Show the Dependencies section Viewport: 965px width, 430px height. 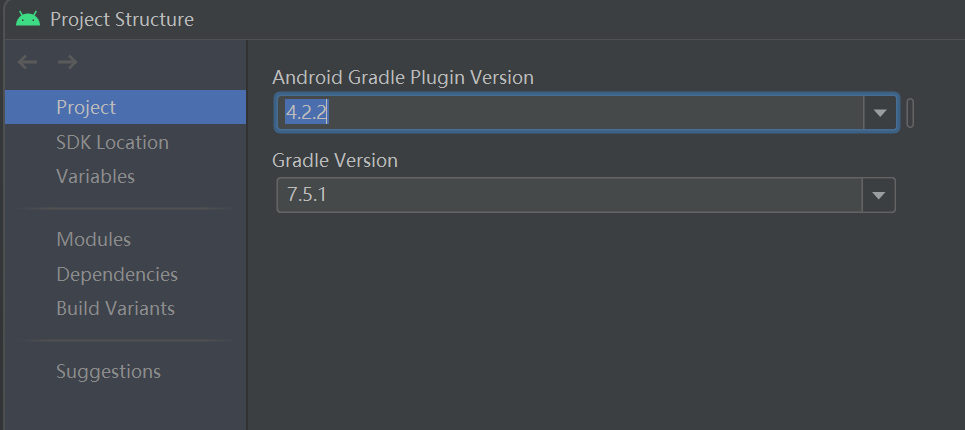116,274
